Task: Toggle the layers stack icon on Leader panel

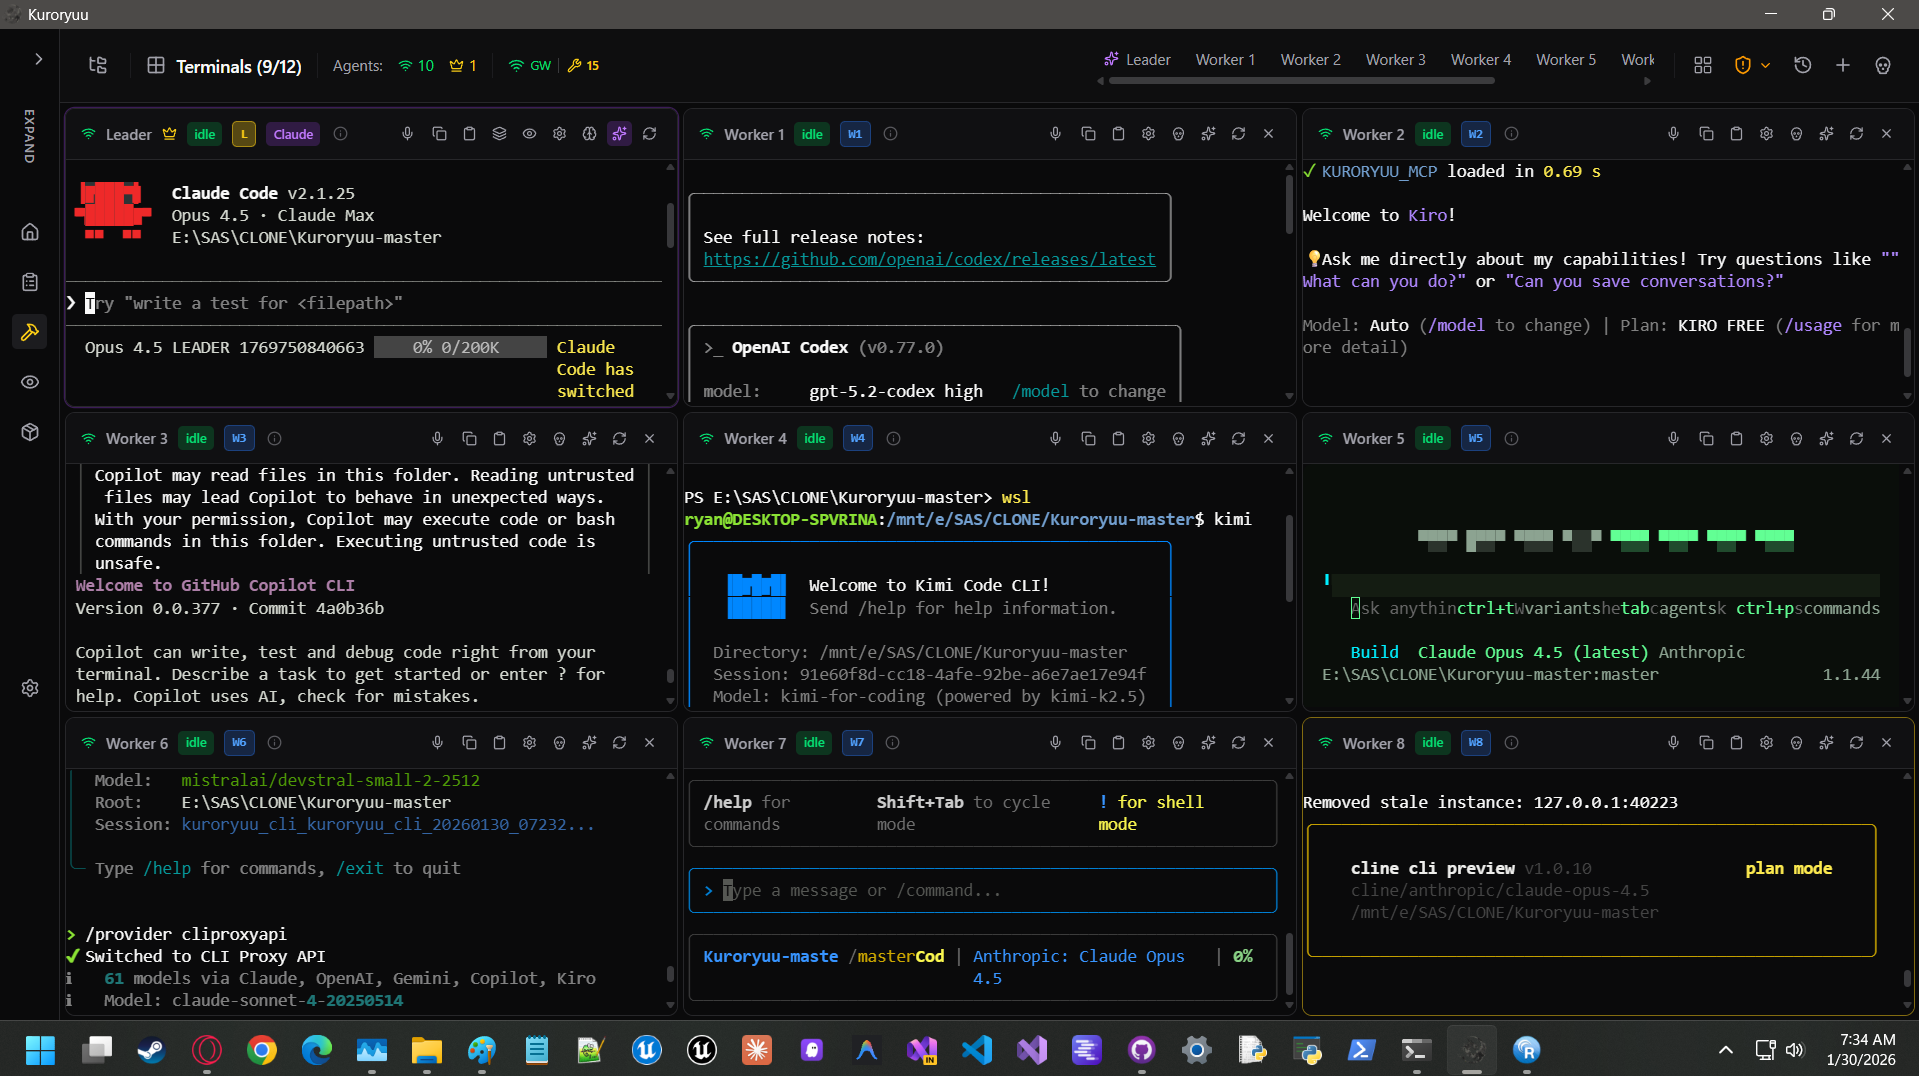Action: (x=500, y=133)
